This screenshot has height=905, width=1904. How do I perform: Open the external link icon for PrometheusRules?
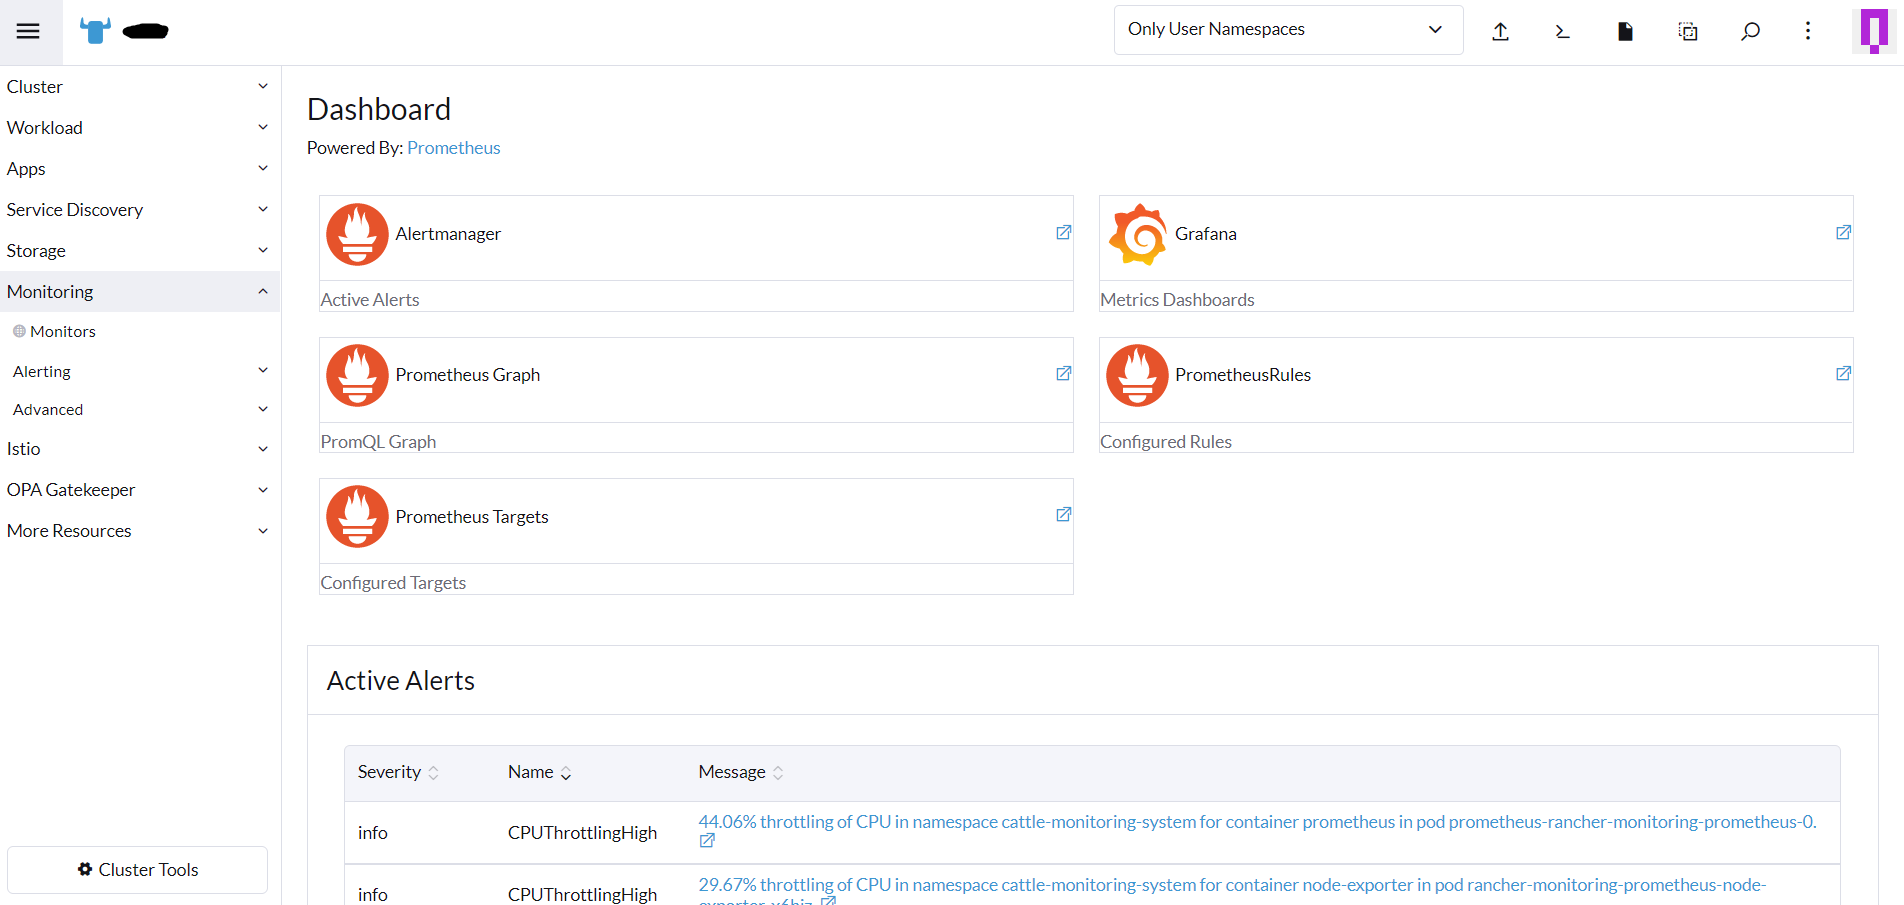1844,373
